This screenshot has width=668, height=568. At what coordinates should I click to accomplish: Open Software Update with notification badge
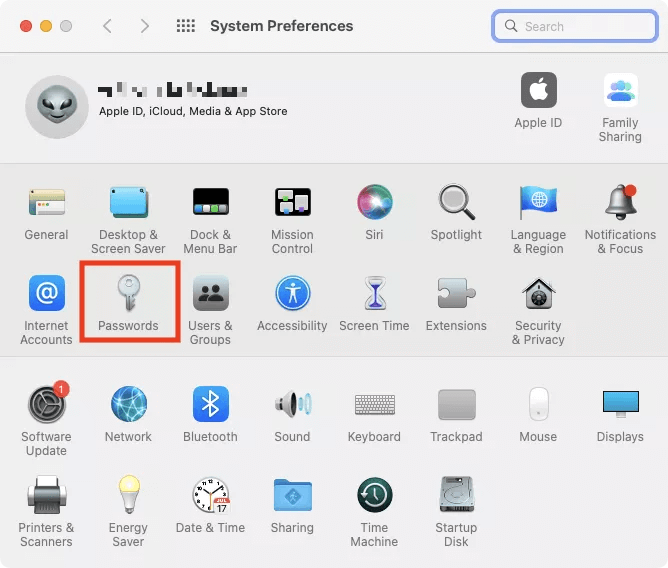pyautogui.click(x=46, y=405)
